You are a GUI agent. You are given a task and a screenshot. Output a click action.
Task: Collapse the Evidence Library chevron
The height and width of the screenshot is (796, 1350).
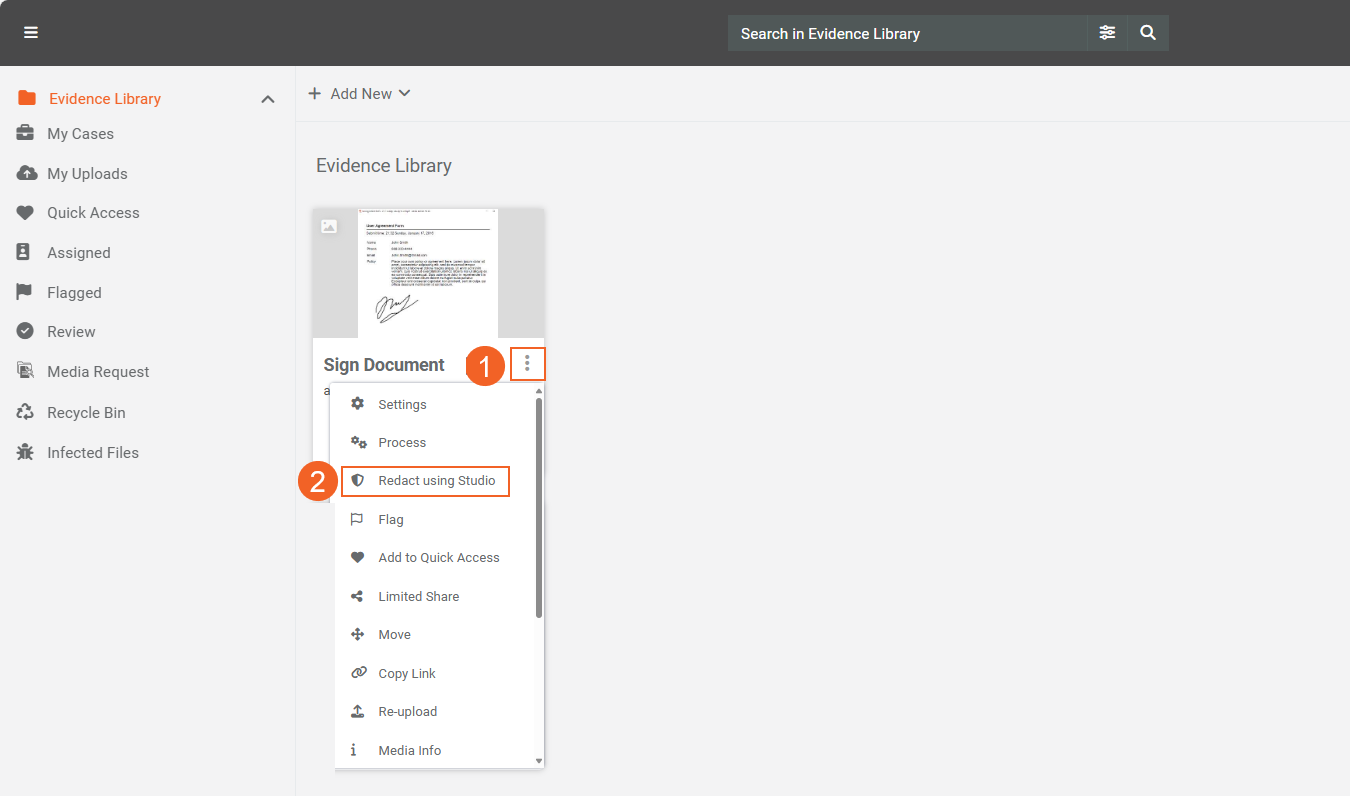267,99
